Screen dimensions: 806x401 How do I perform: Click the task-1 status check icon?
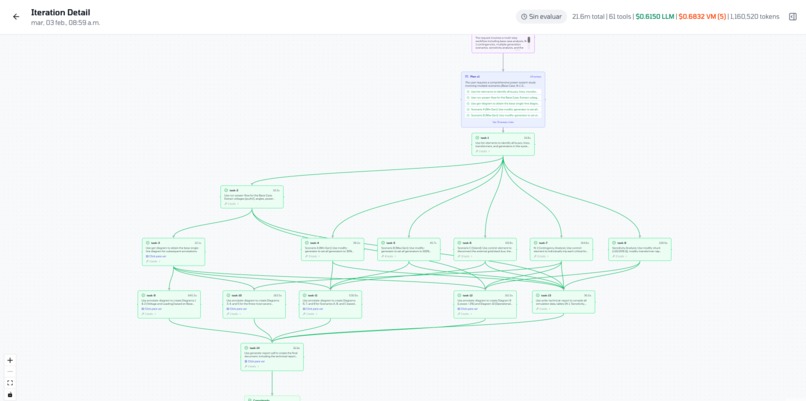click(477, 138)
